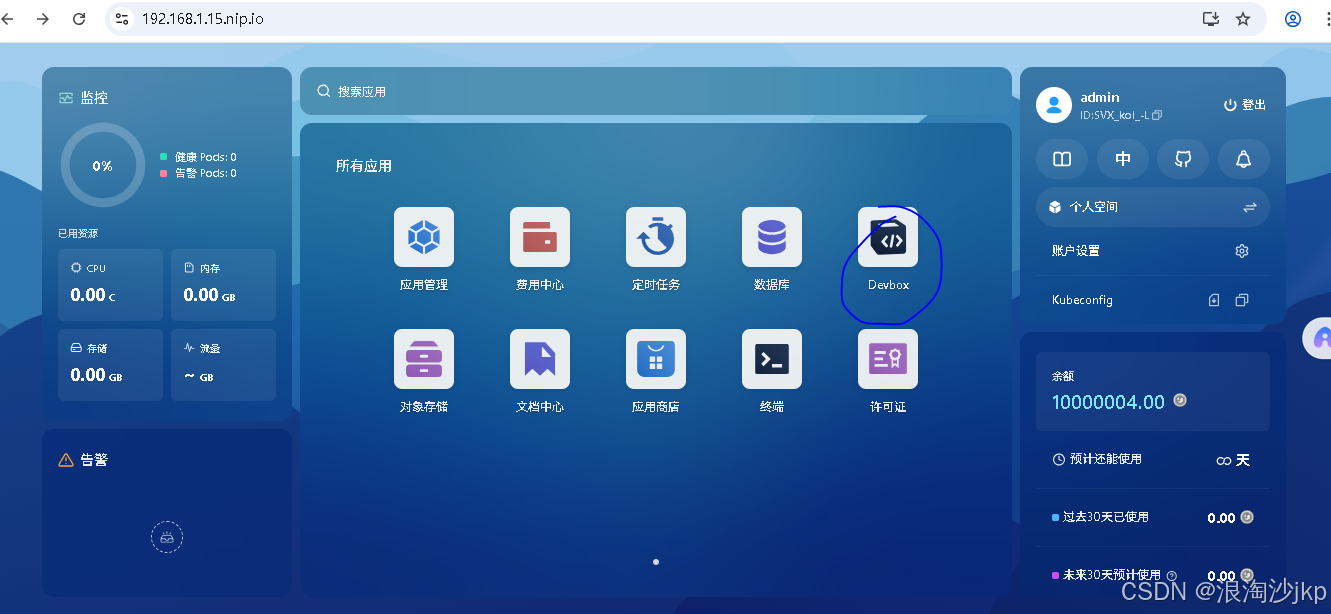Switch language with the 中 button
Viewport: 1331px width, 614px height.
(x=1123, y=159)
